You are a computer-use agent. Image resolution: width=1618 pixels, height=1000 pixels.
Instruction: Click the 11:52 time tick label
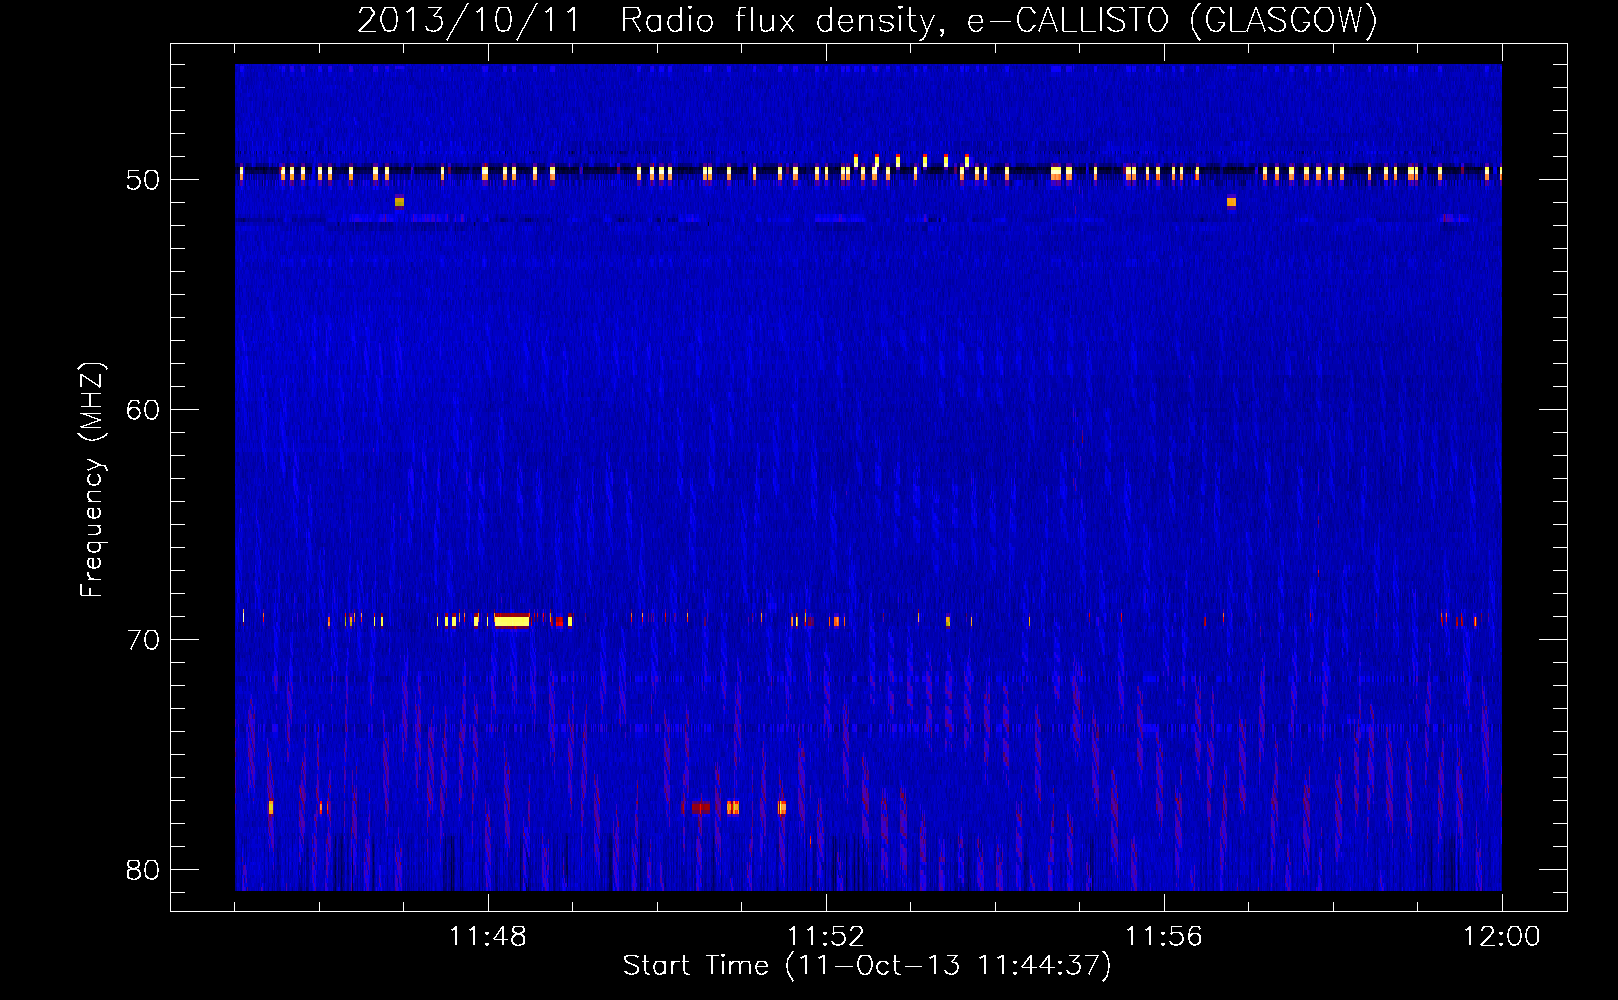826,937
